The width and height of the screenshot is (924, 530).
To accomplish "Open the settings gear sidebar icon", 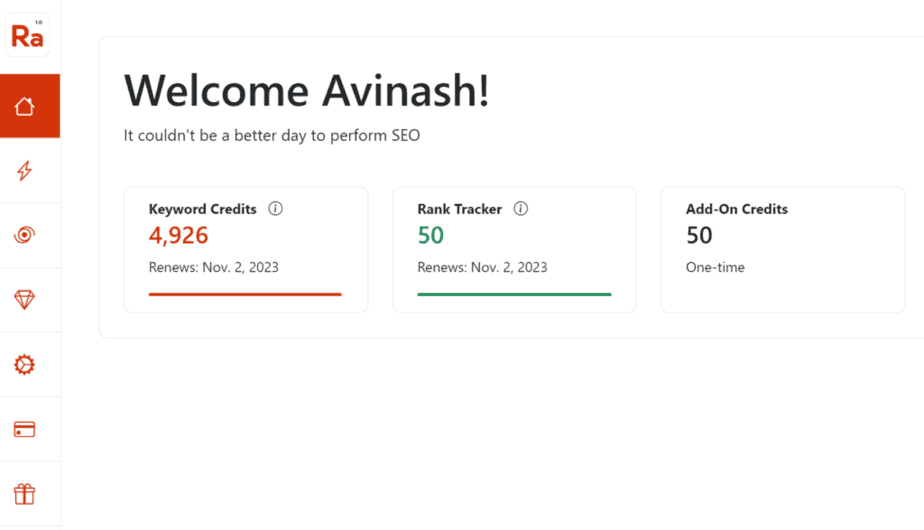I will pos(24,364).
